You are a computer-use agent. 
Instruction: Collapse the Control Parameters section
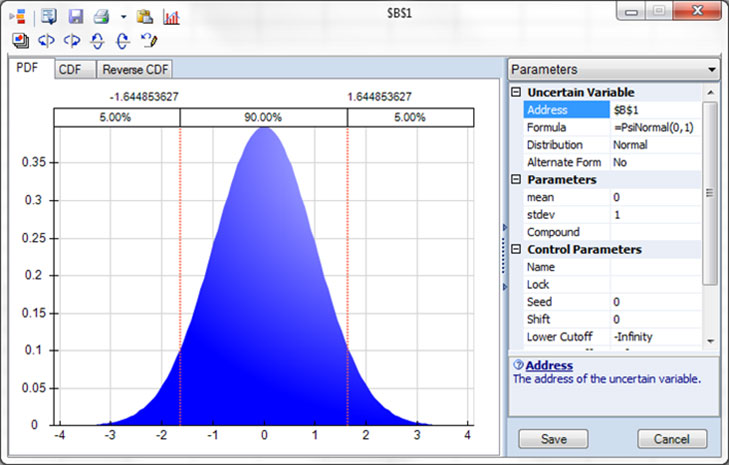coord(516,249)
